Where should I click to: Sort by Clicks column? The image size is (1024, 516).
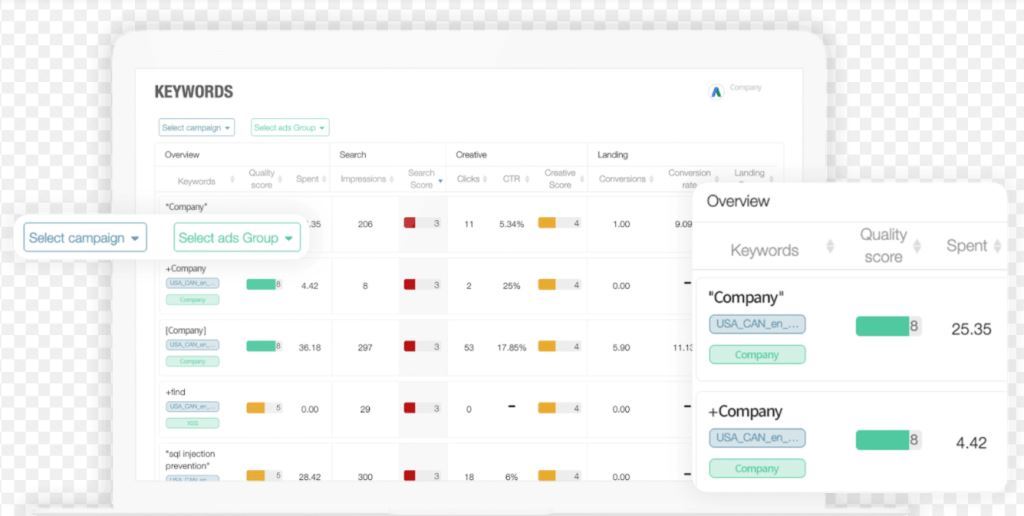point(486,179)
